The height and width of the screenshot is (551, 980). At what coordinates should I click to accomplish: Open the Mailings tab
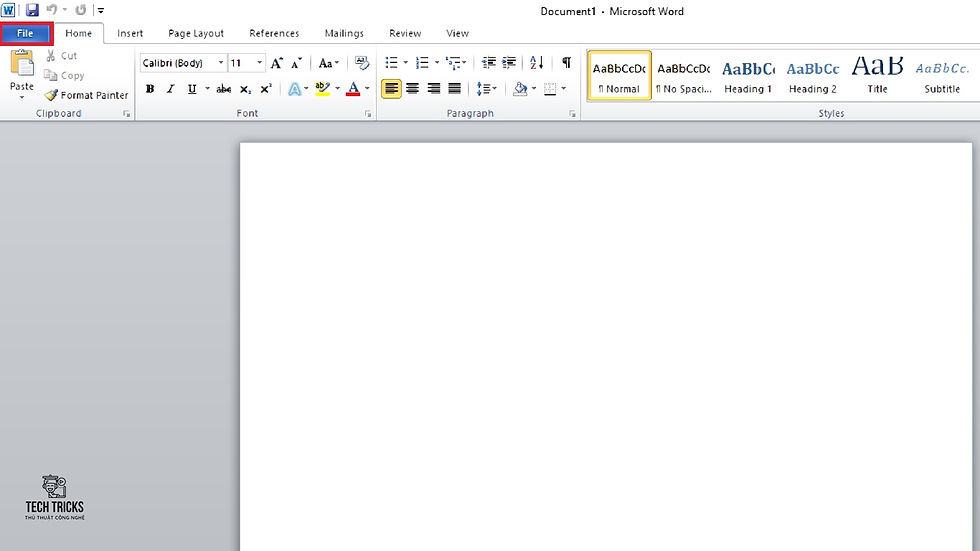(x=344, y=34)
